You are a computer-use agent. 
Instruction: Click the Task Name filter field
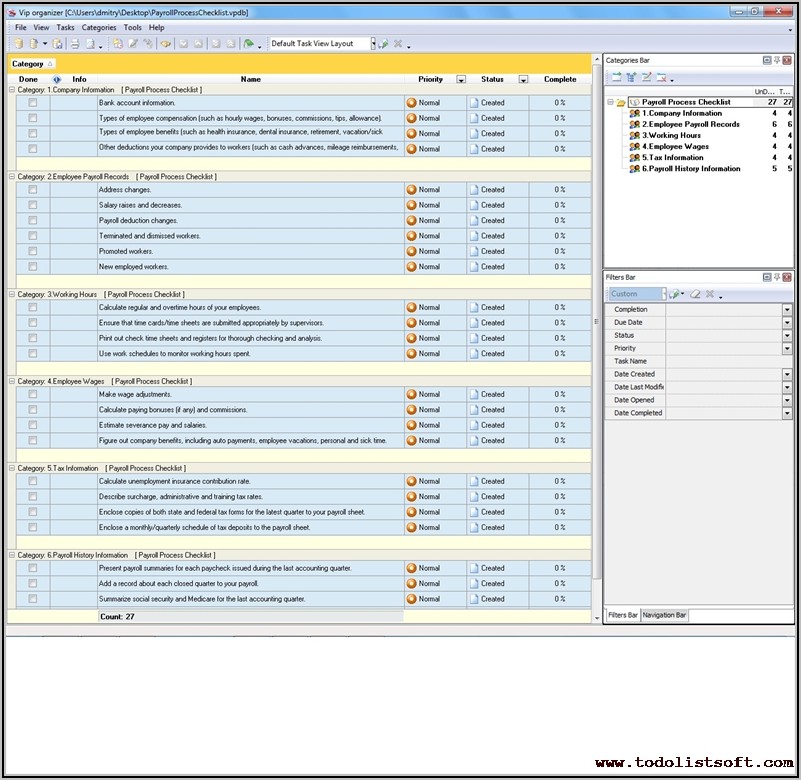725,361
